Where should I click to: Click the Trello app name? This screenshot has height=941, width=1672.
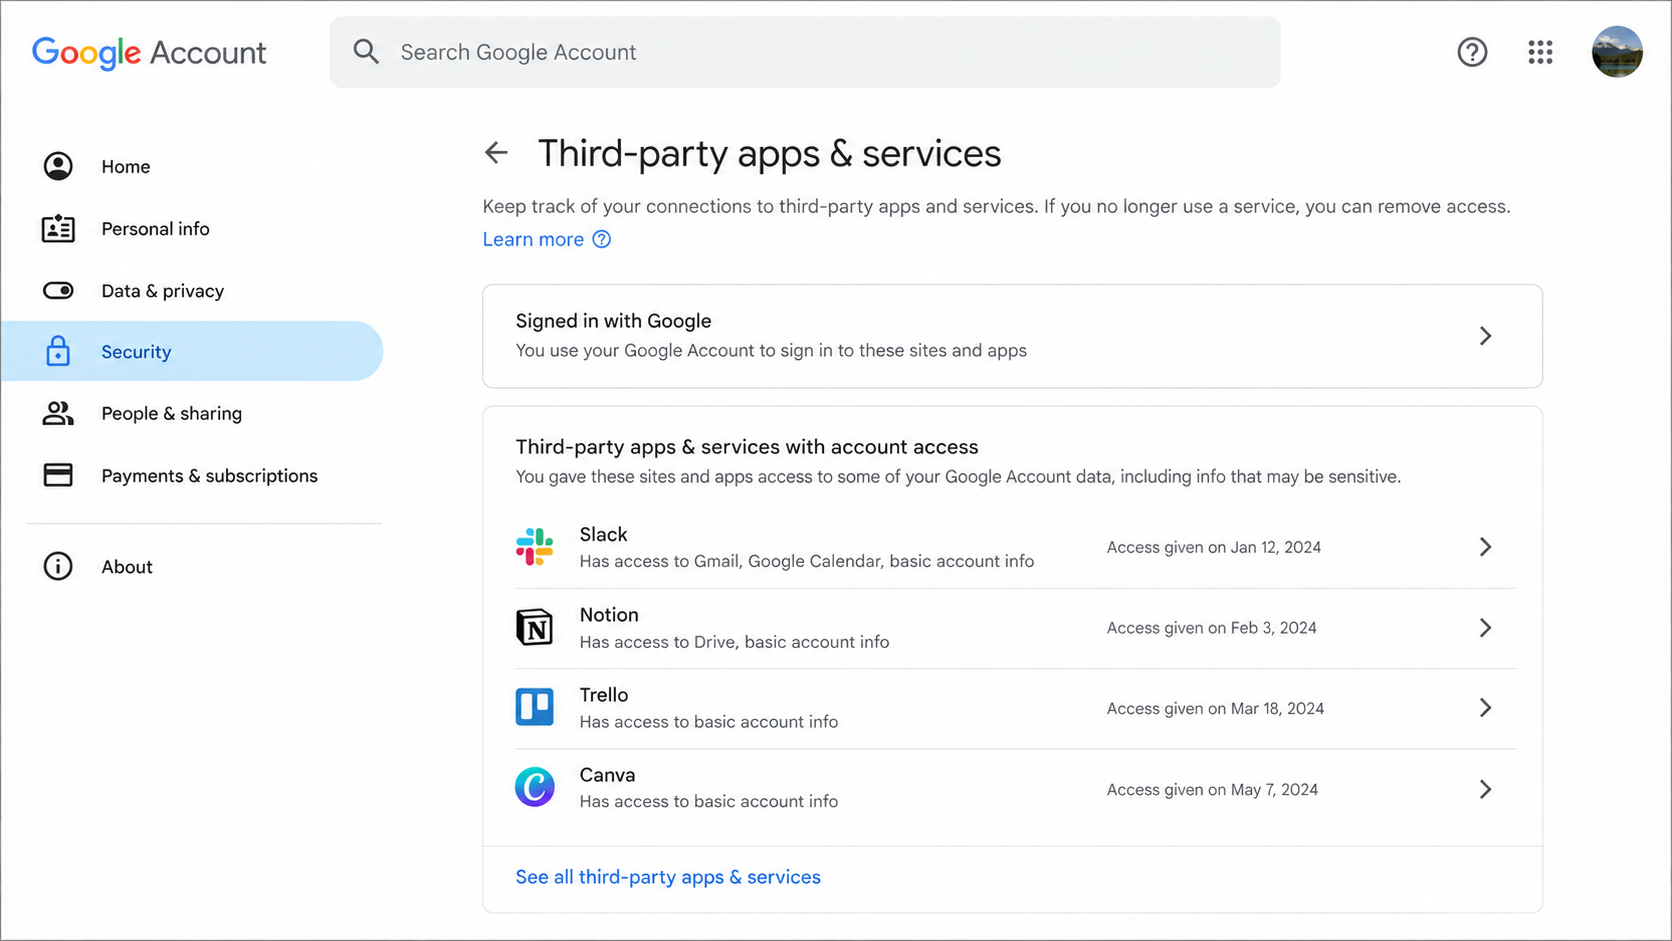[x=604, y=695]
